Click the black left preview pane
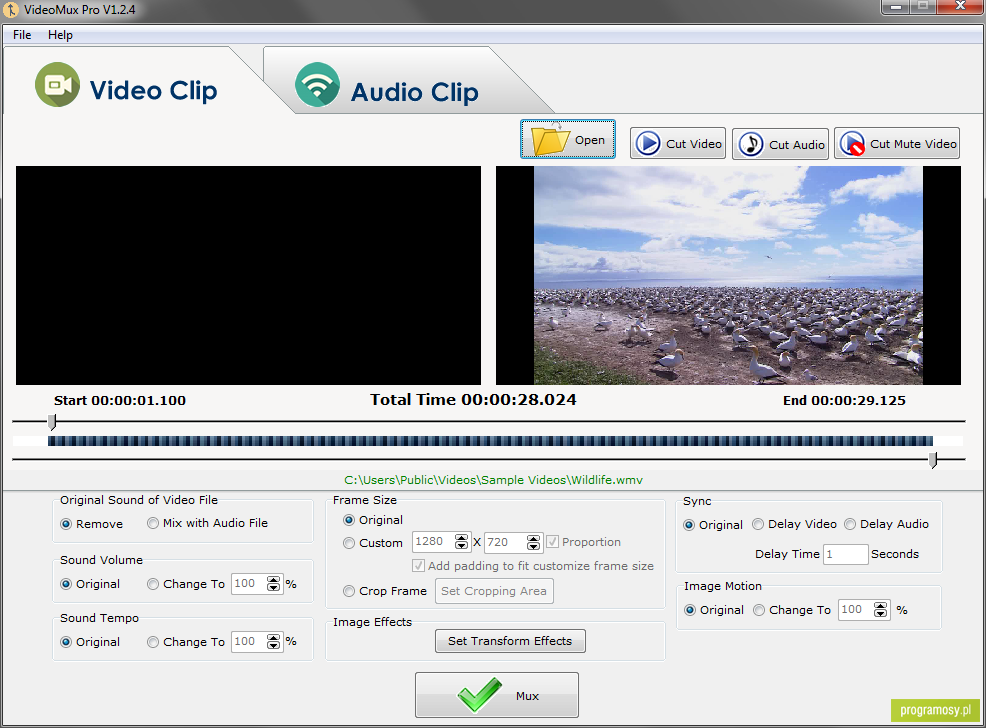Viewport: 986px width, 728px height. pos(248,275)
